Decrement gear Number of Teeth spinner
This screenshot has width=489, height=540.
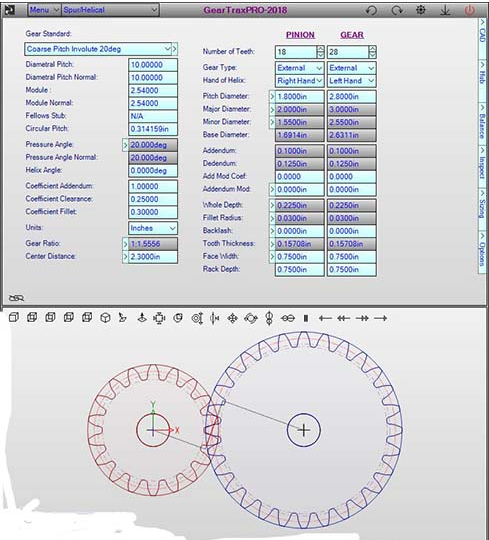[372, 55]
